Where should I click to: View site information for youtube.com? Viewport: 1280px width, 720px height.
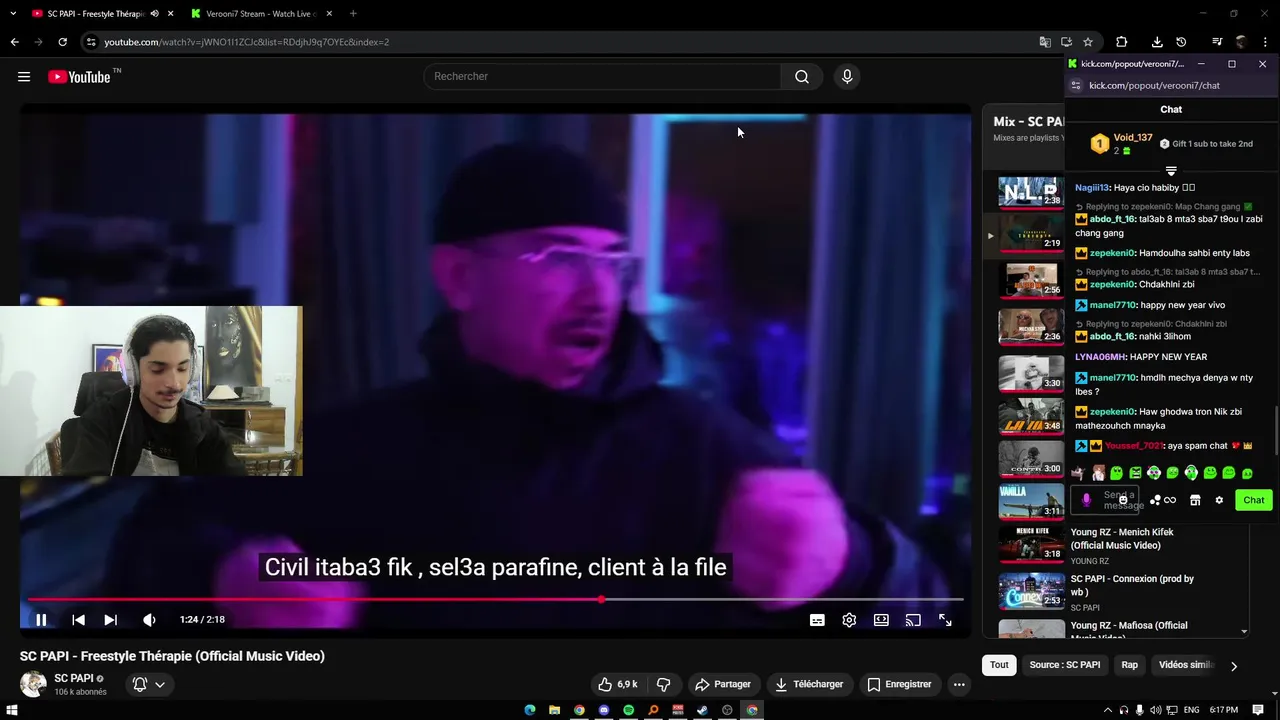point(91,42)
